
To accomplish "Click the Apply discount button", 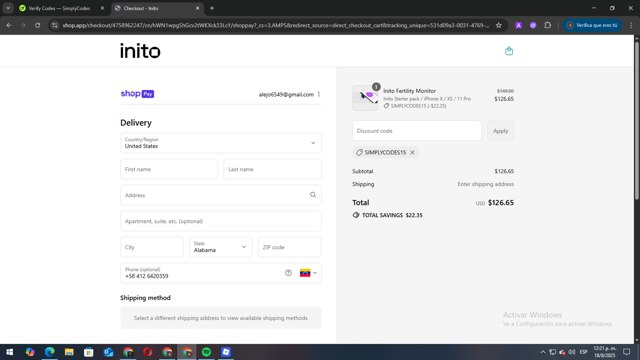I will pyautogui.click(x=500, y=131).
